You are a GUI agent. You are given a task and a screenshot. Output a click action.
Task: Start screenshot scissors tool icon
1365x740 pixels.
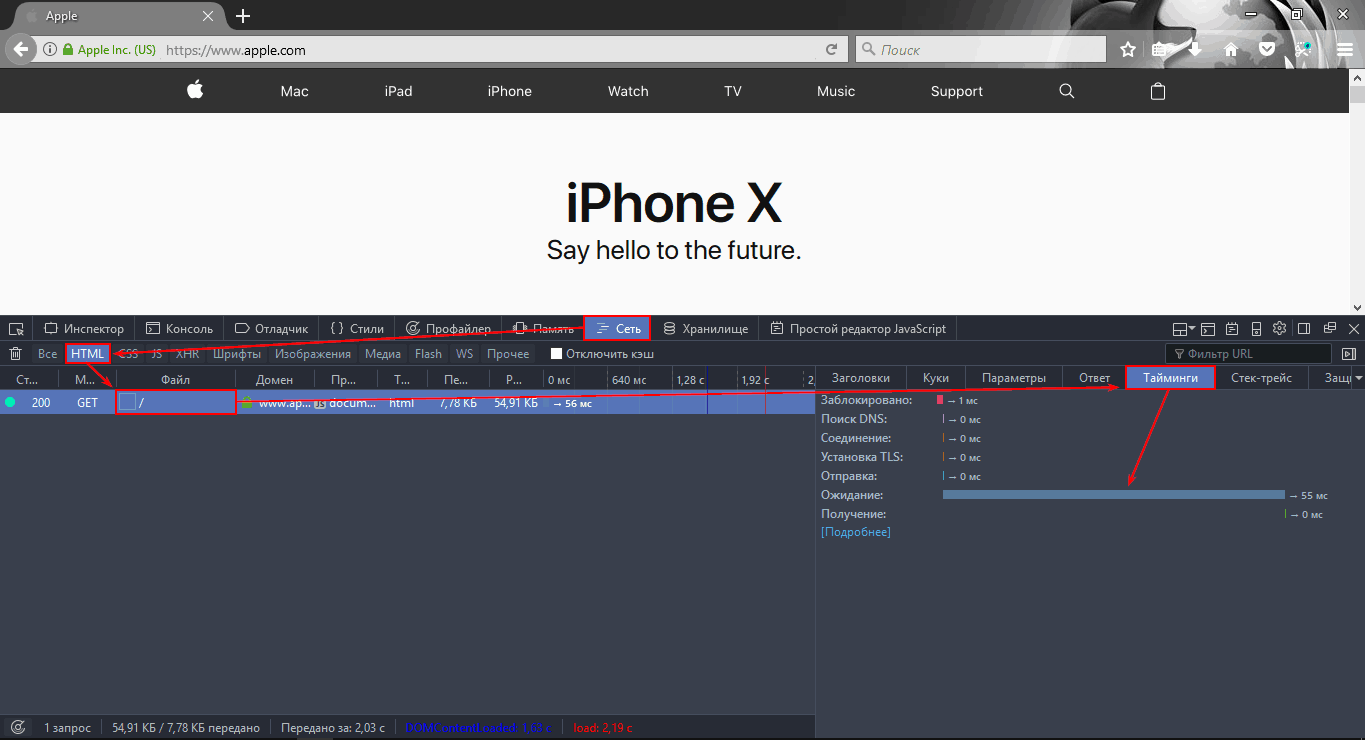coord(1303,50)
